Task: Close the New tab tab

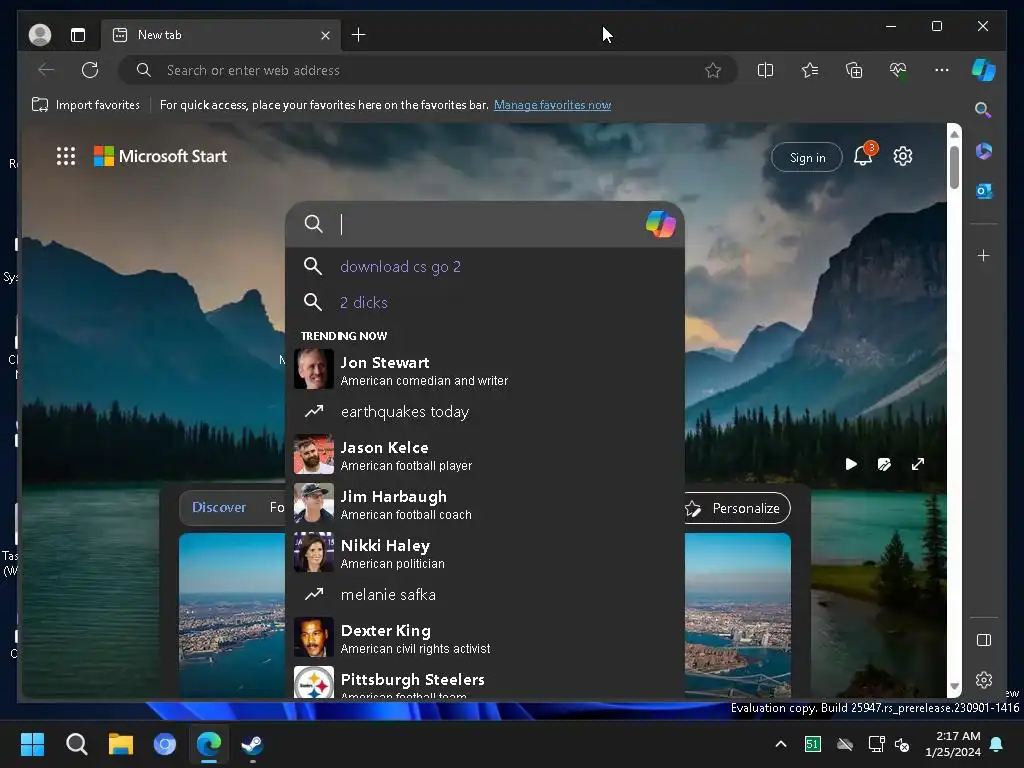Action: pos(325,35)
